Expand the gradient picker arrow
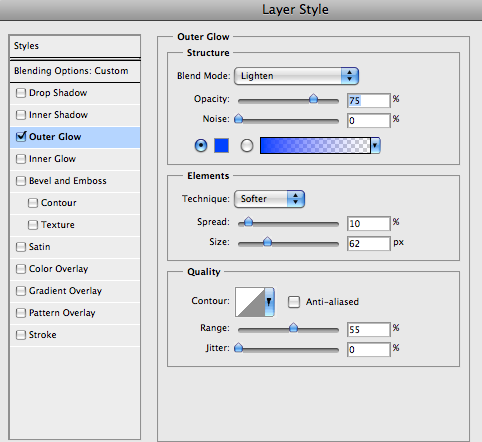This screenshot has width=482, height=442. click(x=375, y=146)
